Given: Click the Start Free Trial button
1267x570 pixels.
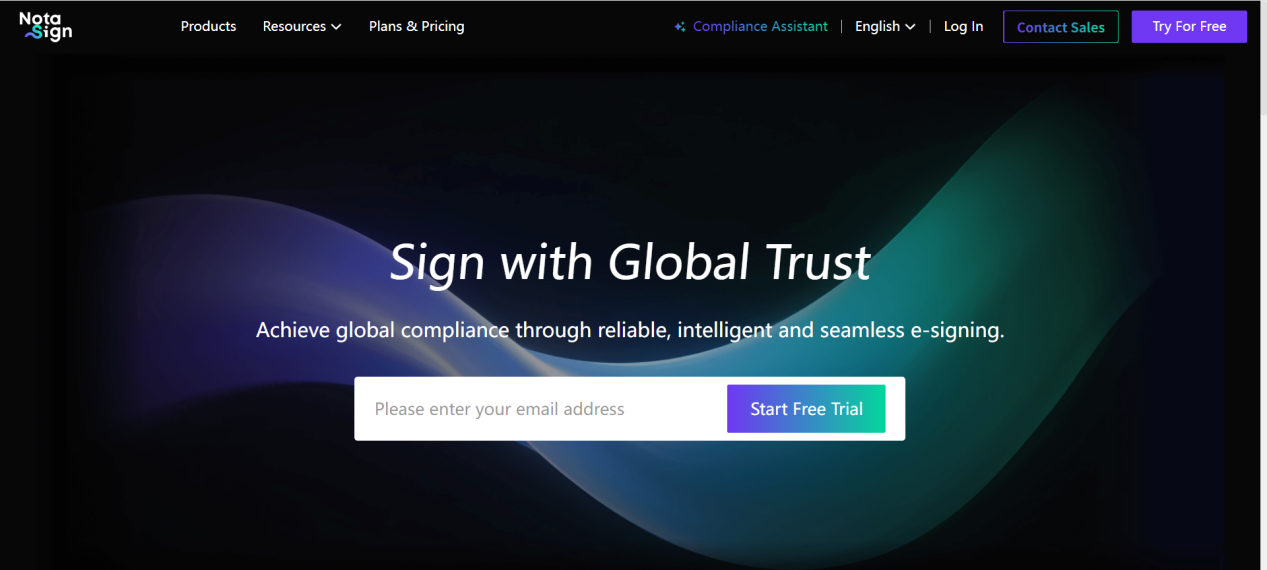Looking at the screenshot, I should click(x=806, y=409).
